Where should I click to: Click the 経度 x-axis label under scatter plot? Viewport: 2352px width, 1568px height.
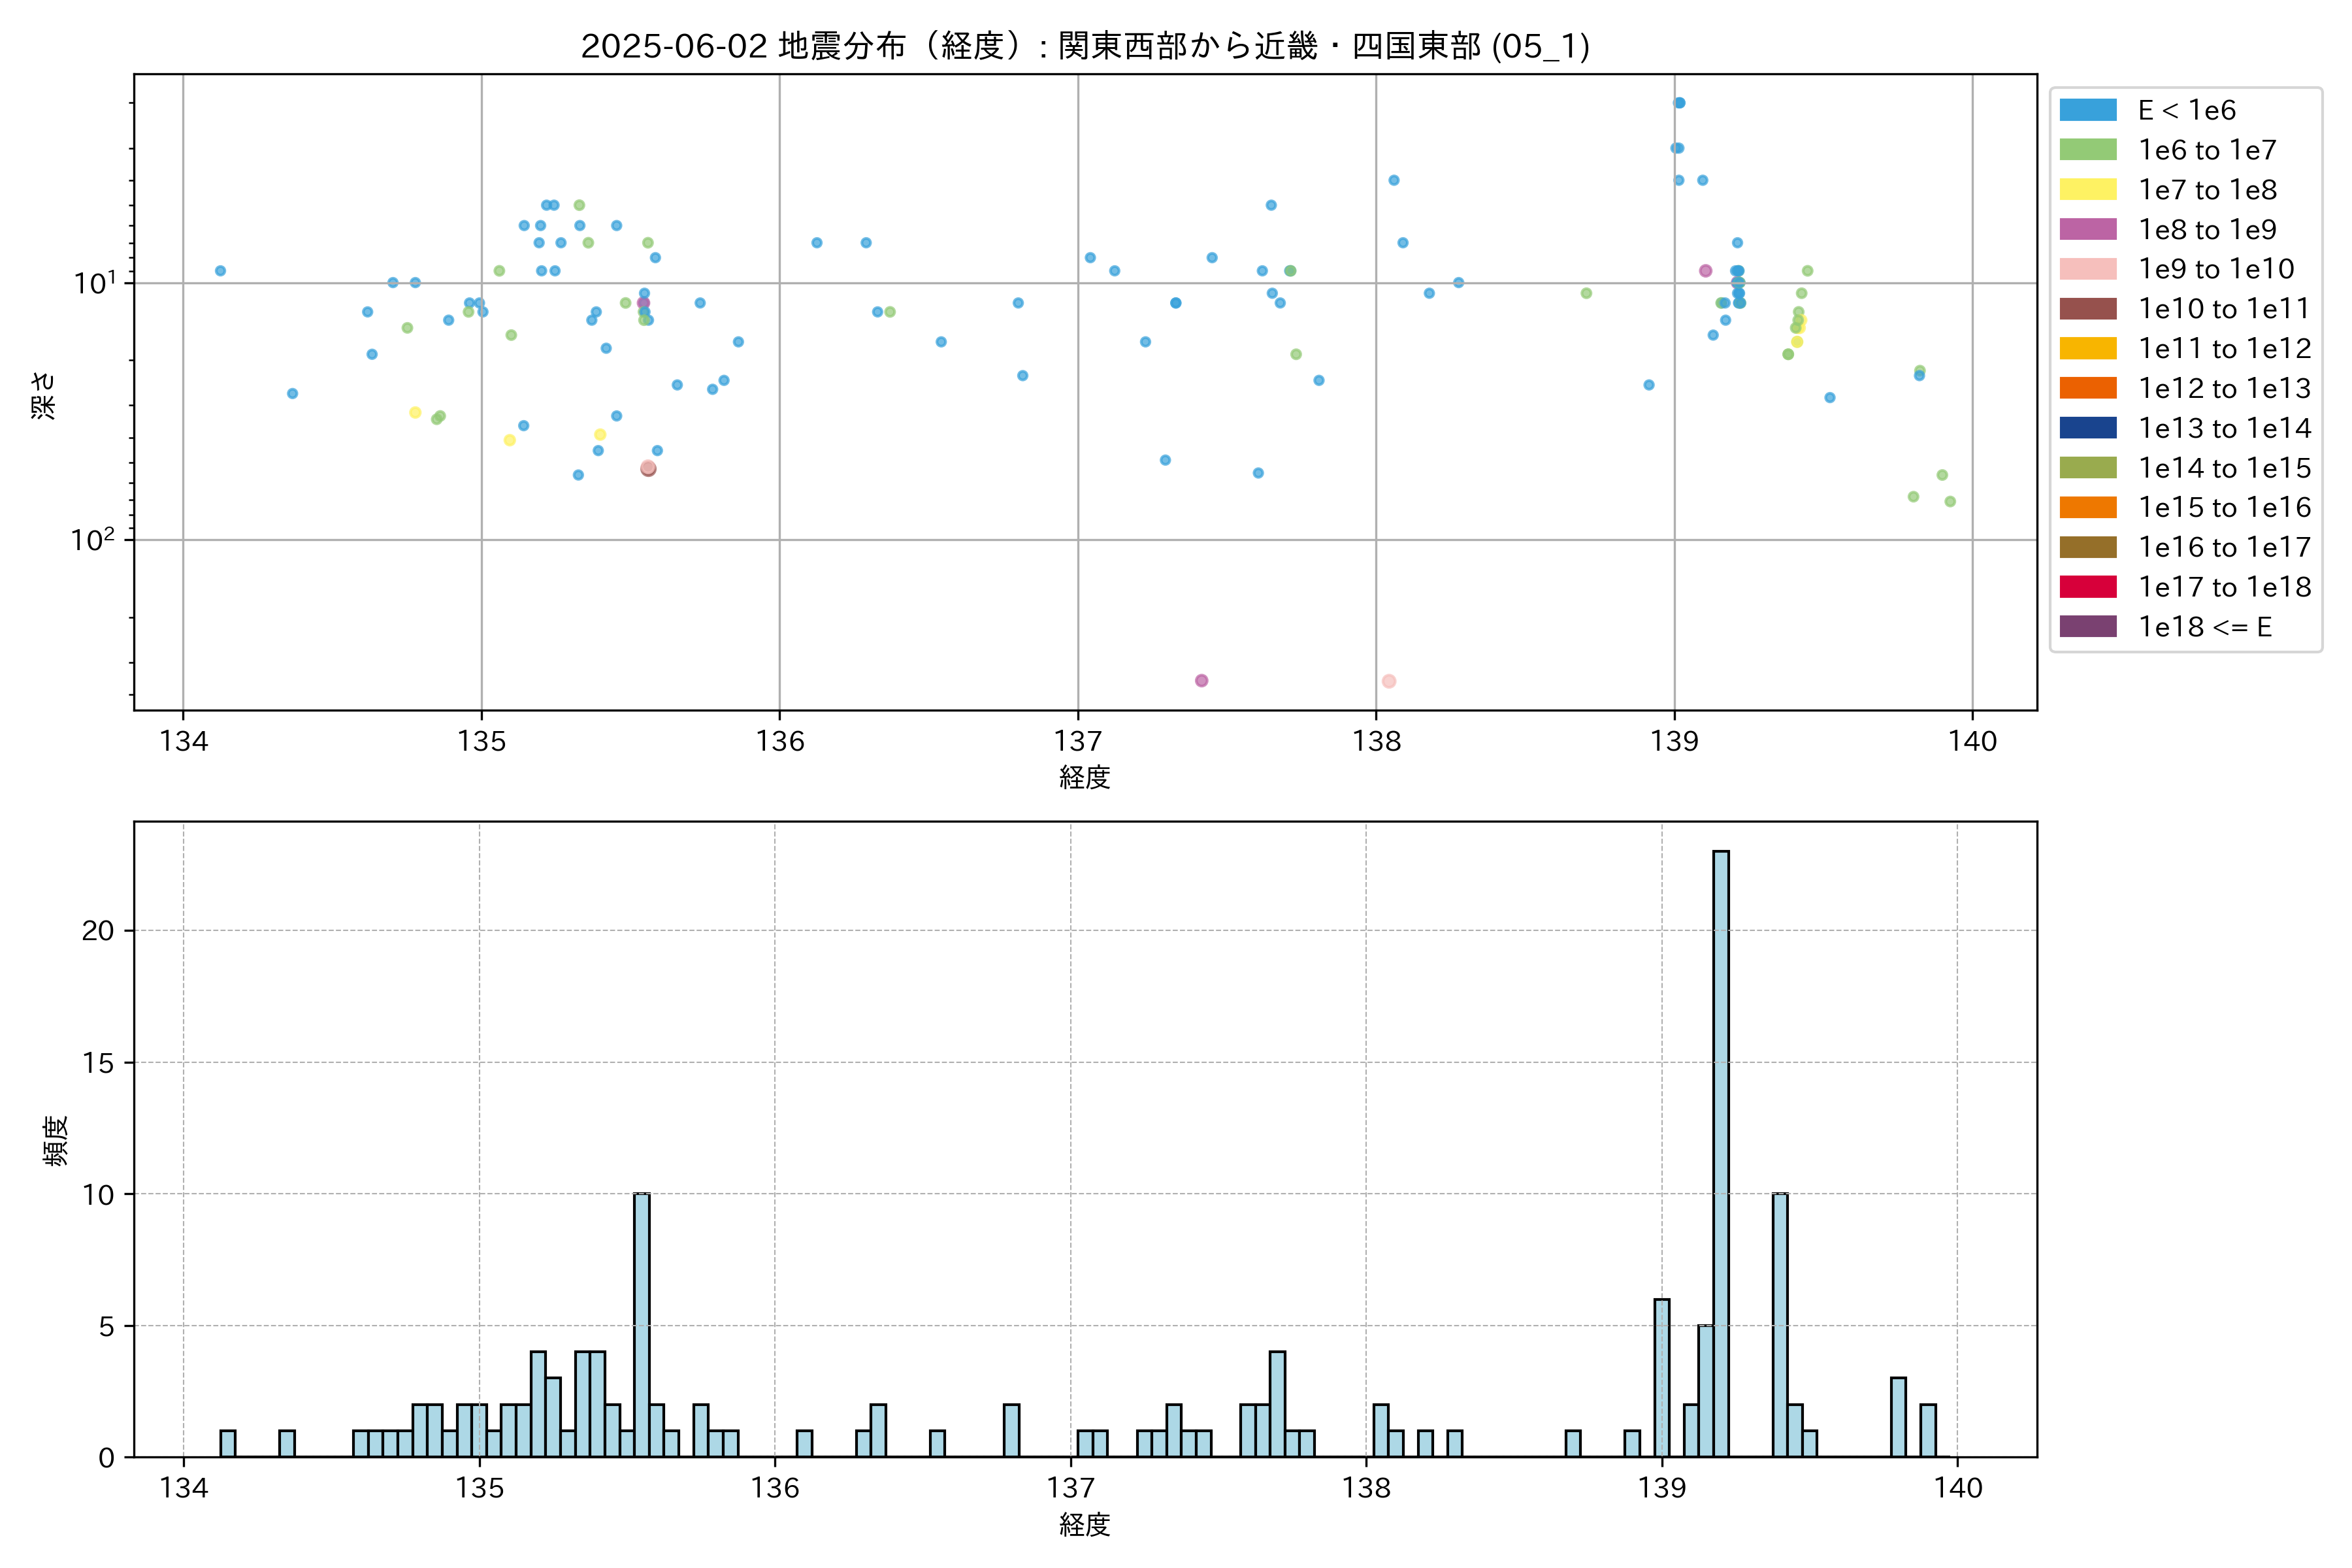(1085, 777)
